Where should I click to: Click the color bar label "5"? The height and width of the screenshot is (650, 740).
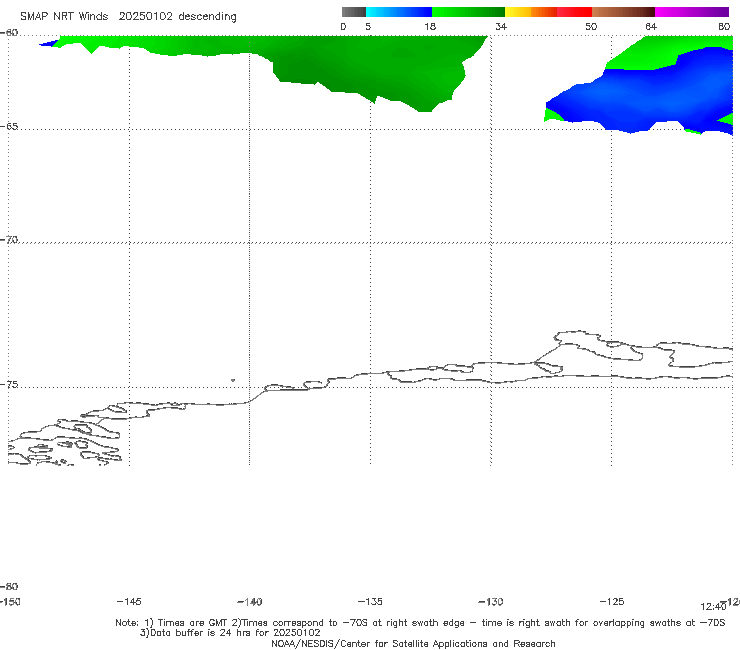pyautogui.click(x=368, y=27)
